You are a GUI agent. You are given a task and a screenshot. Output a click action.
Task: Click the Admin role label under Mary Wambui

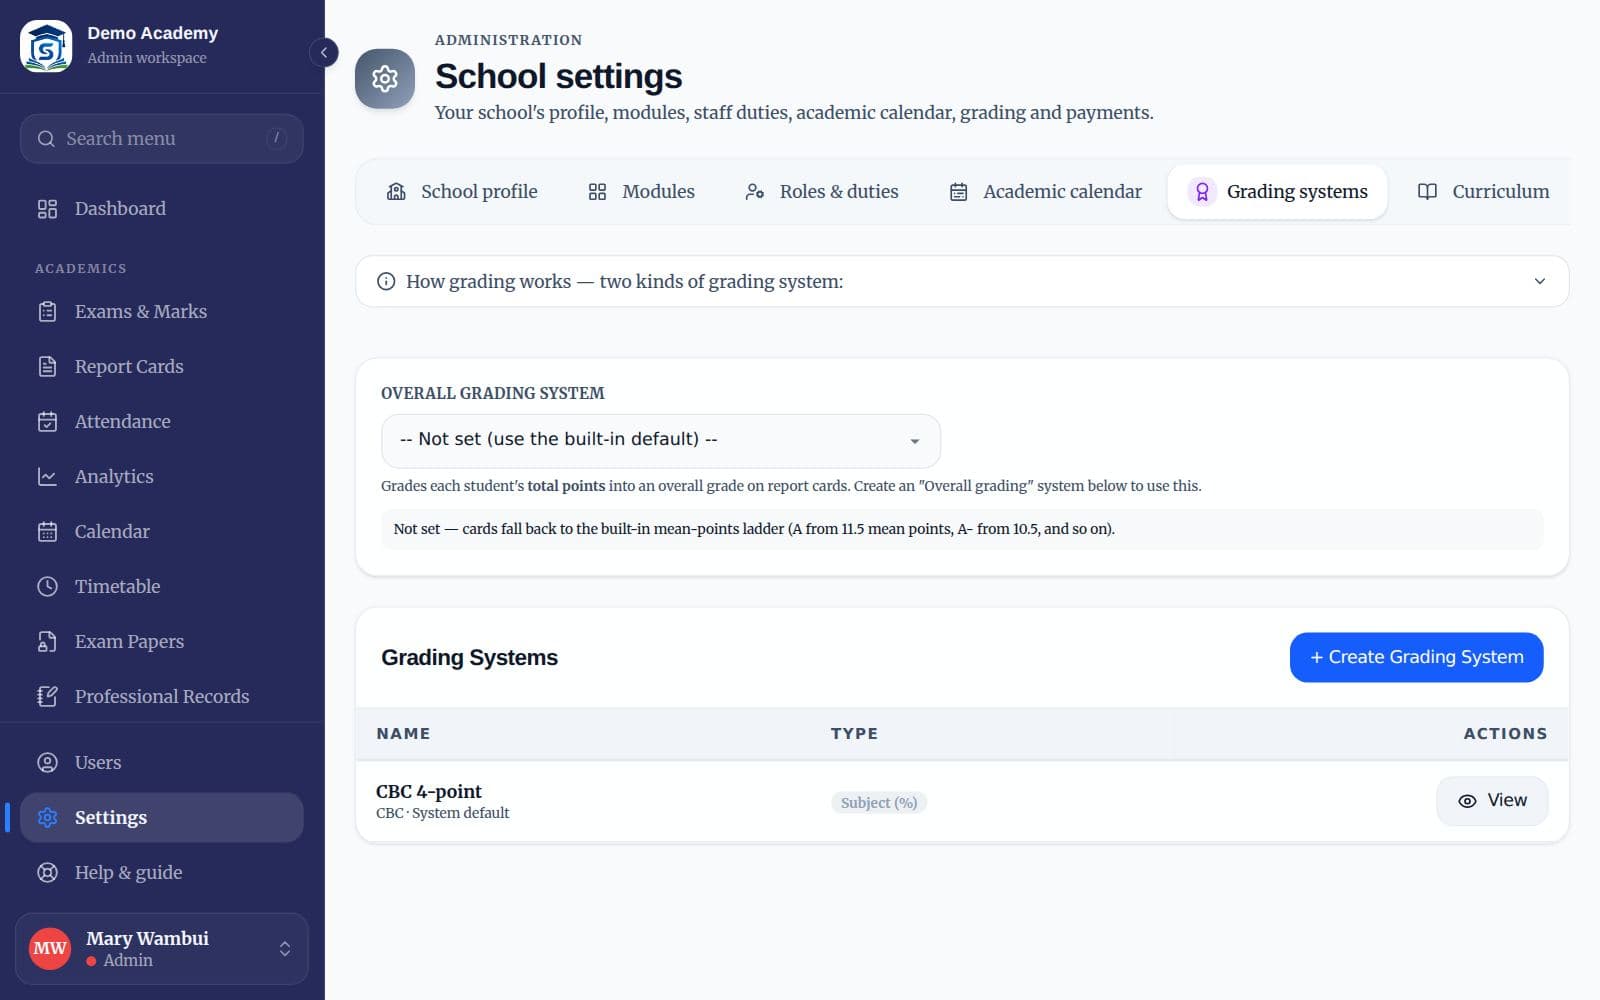click(128, 961)
